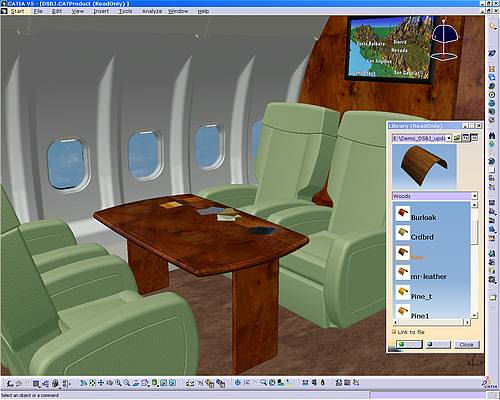Click the Zoom Out magnifier icon
Viewport: 500px width, 400px height.
pyautogui.click(x=127, y=383)
